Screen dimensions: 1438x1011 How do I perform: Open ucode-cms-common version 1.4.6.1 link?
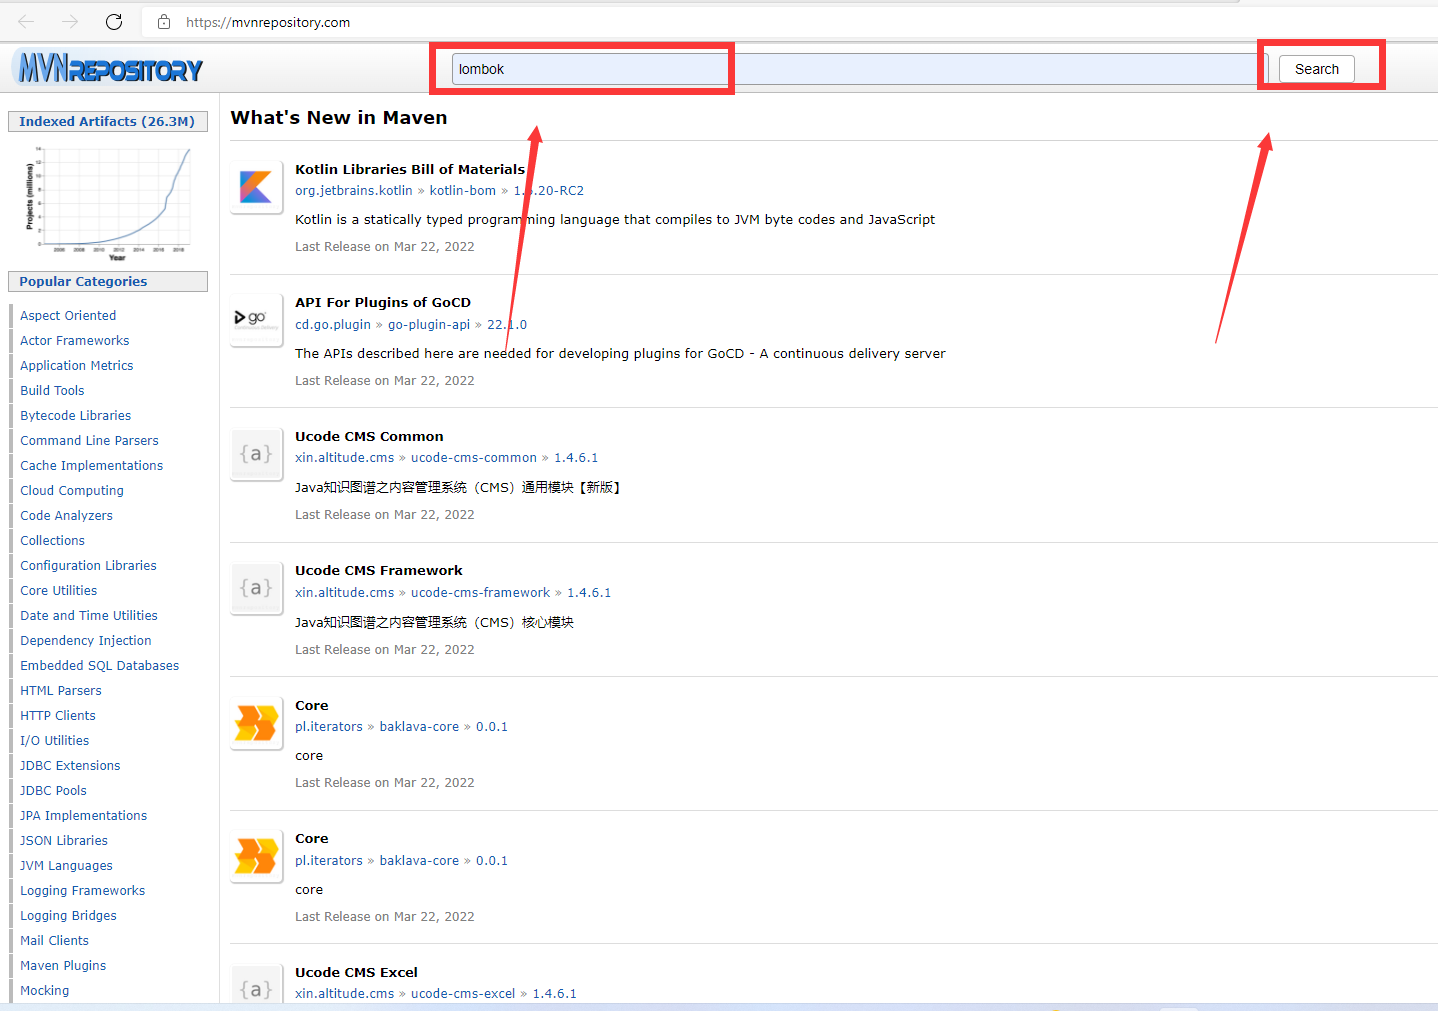click(576, 457)
